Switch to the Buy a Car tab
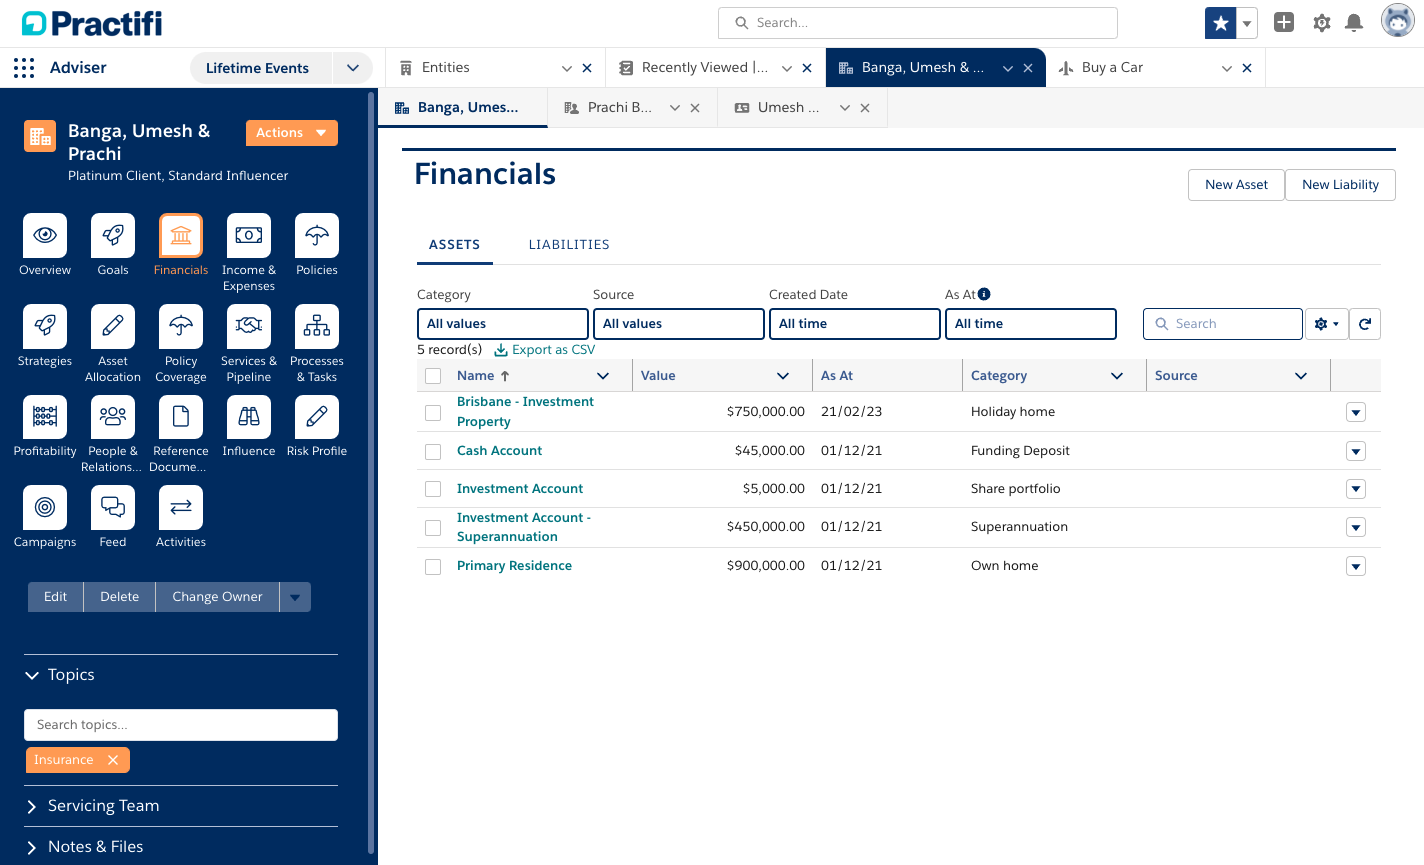Image resolution: width=1424 pixels, height=865 pixels. tap(1112, 68)
